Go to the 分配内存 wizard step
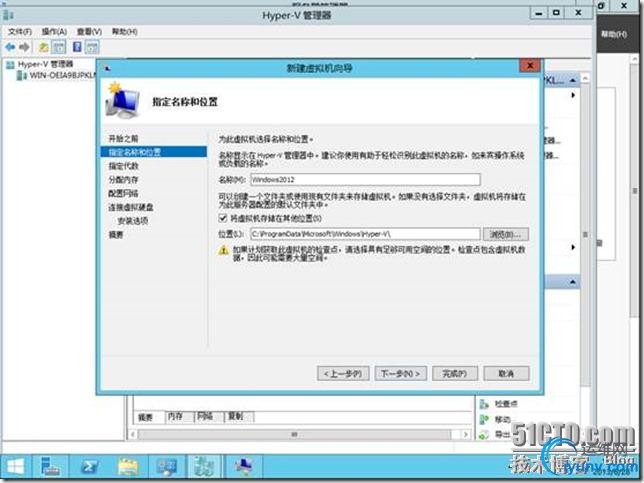644x483 pixels. pos(123,179)
